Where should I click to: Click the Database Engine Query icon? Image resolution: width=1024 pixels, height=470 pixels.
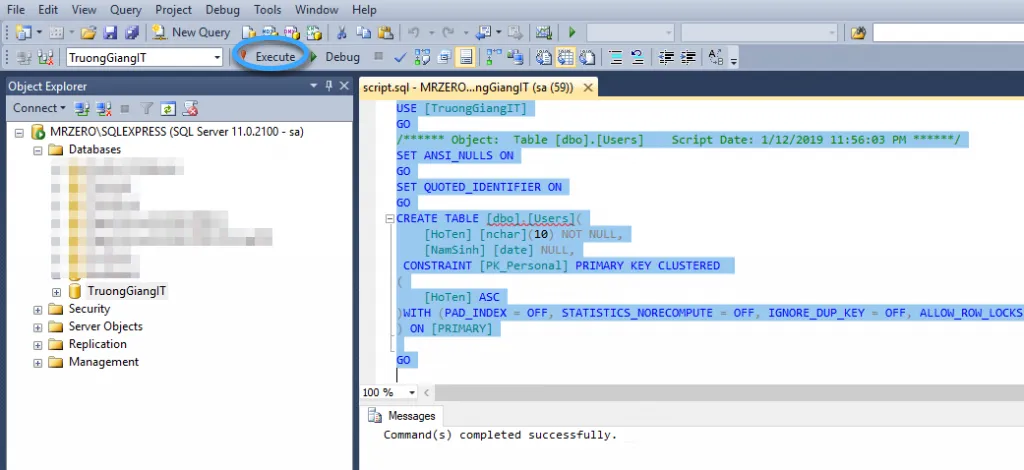click(248, 32)
